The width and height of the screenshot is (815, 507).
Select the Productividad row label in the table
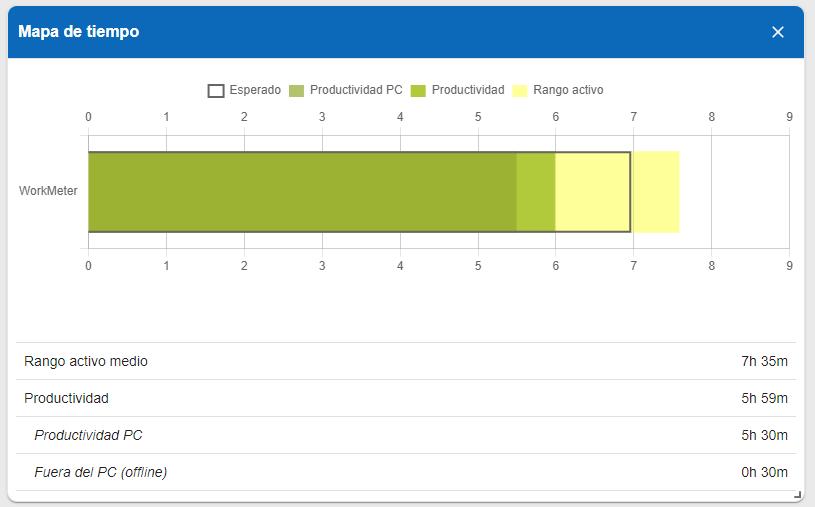coord(66,398)
